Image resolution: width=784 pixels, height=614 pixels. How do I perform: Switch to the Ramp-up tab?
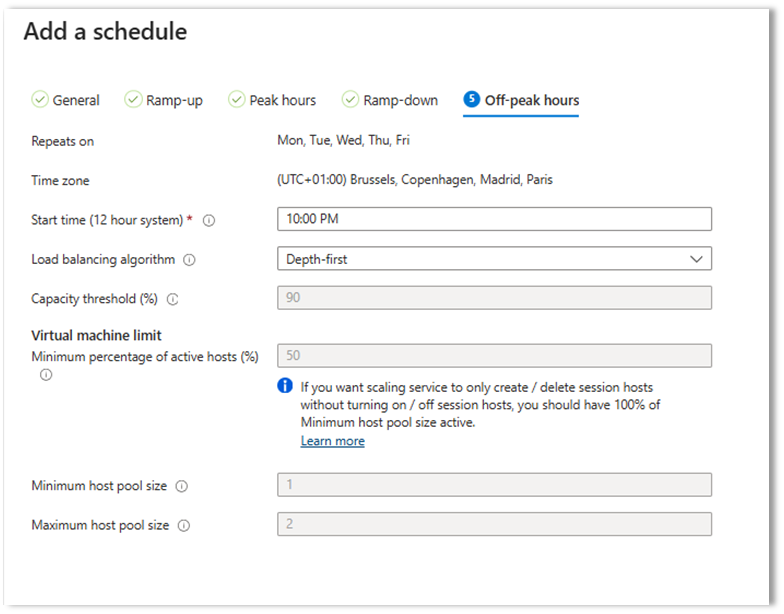tap(173, 100)
